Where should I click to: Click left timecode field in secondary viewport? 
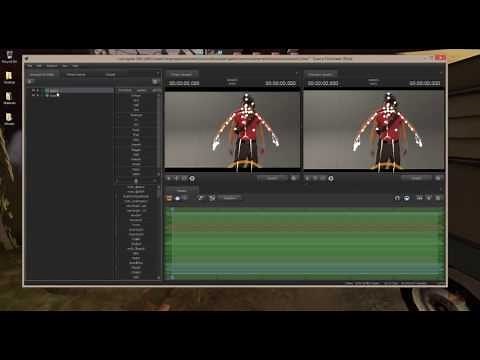[323, 83]
